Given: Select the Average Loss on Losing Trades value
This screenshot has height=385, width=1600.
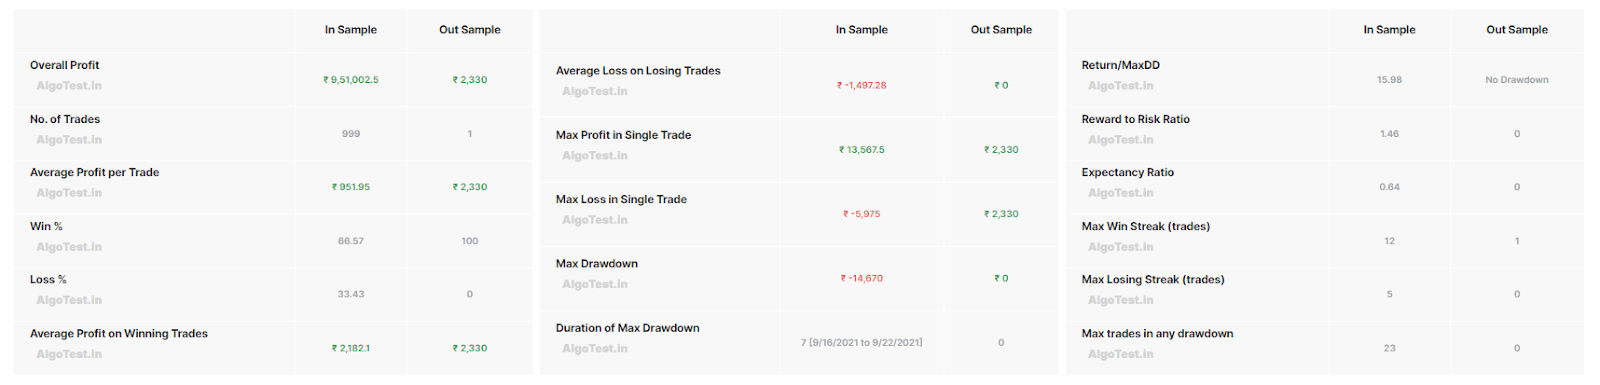Looking at the screenshot, I should tap(862, 85).
